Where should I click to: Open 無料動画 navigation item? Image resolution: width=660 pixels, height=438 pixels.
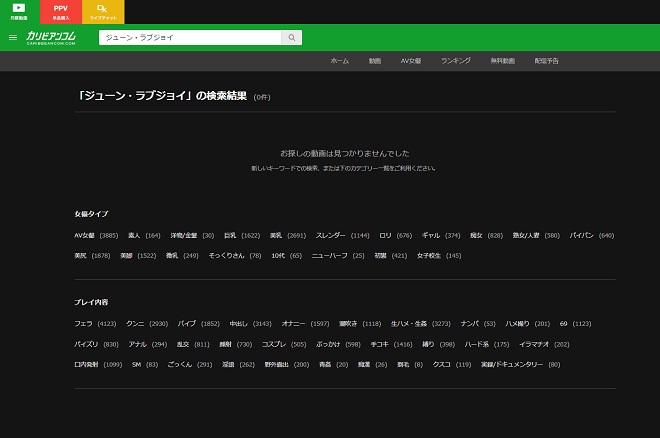(x=503, y=61)
